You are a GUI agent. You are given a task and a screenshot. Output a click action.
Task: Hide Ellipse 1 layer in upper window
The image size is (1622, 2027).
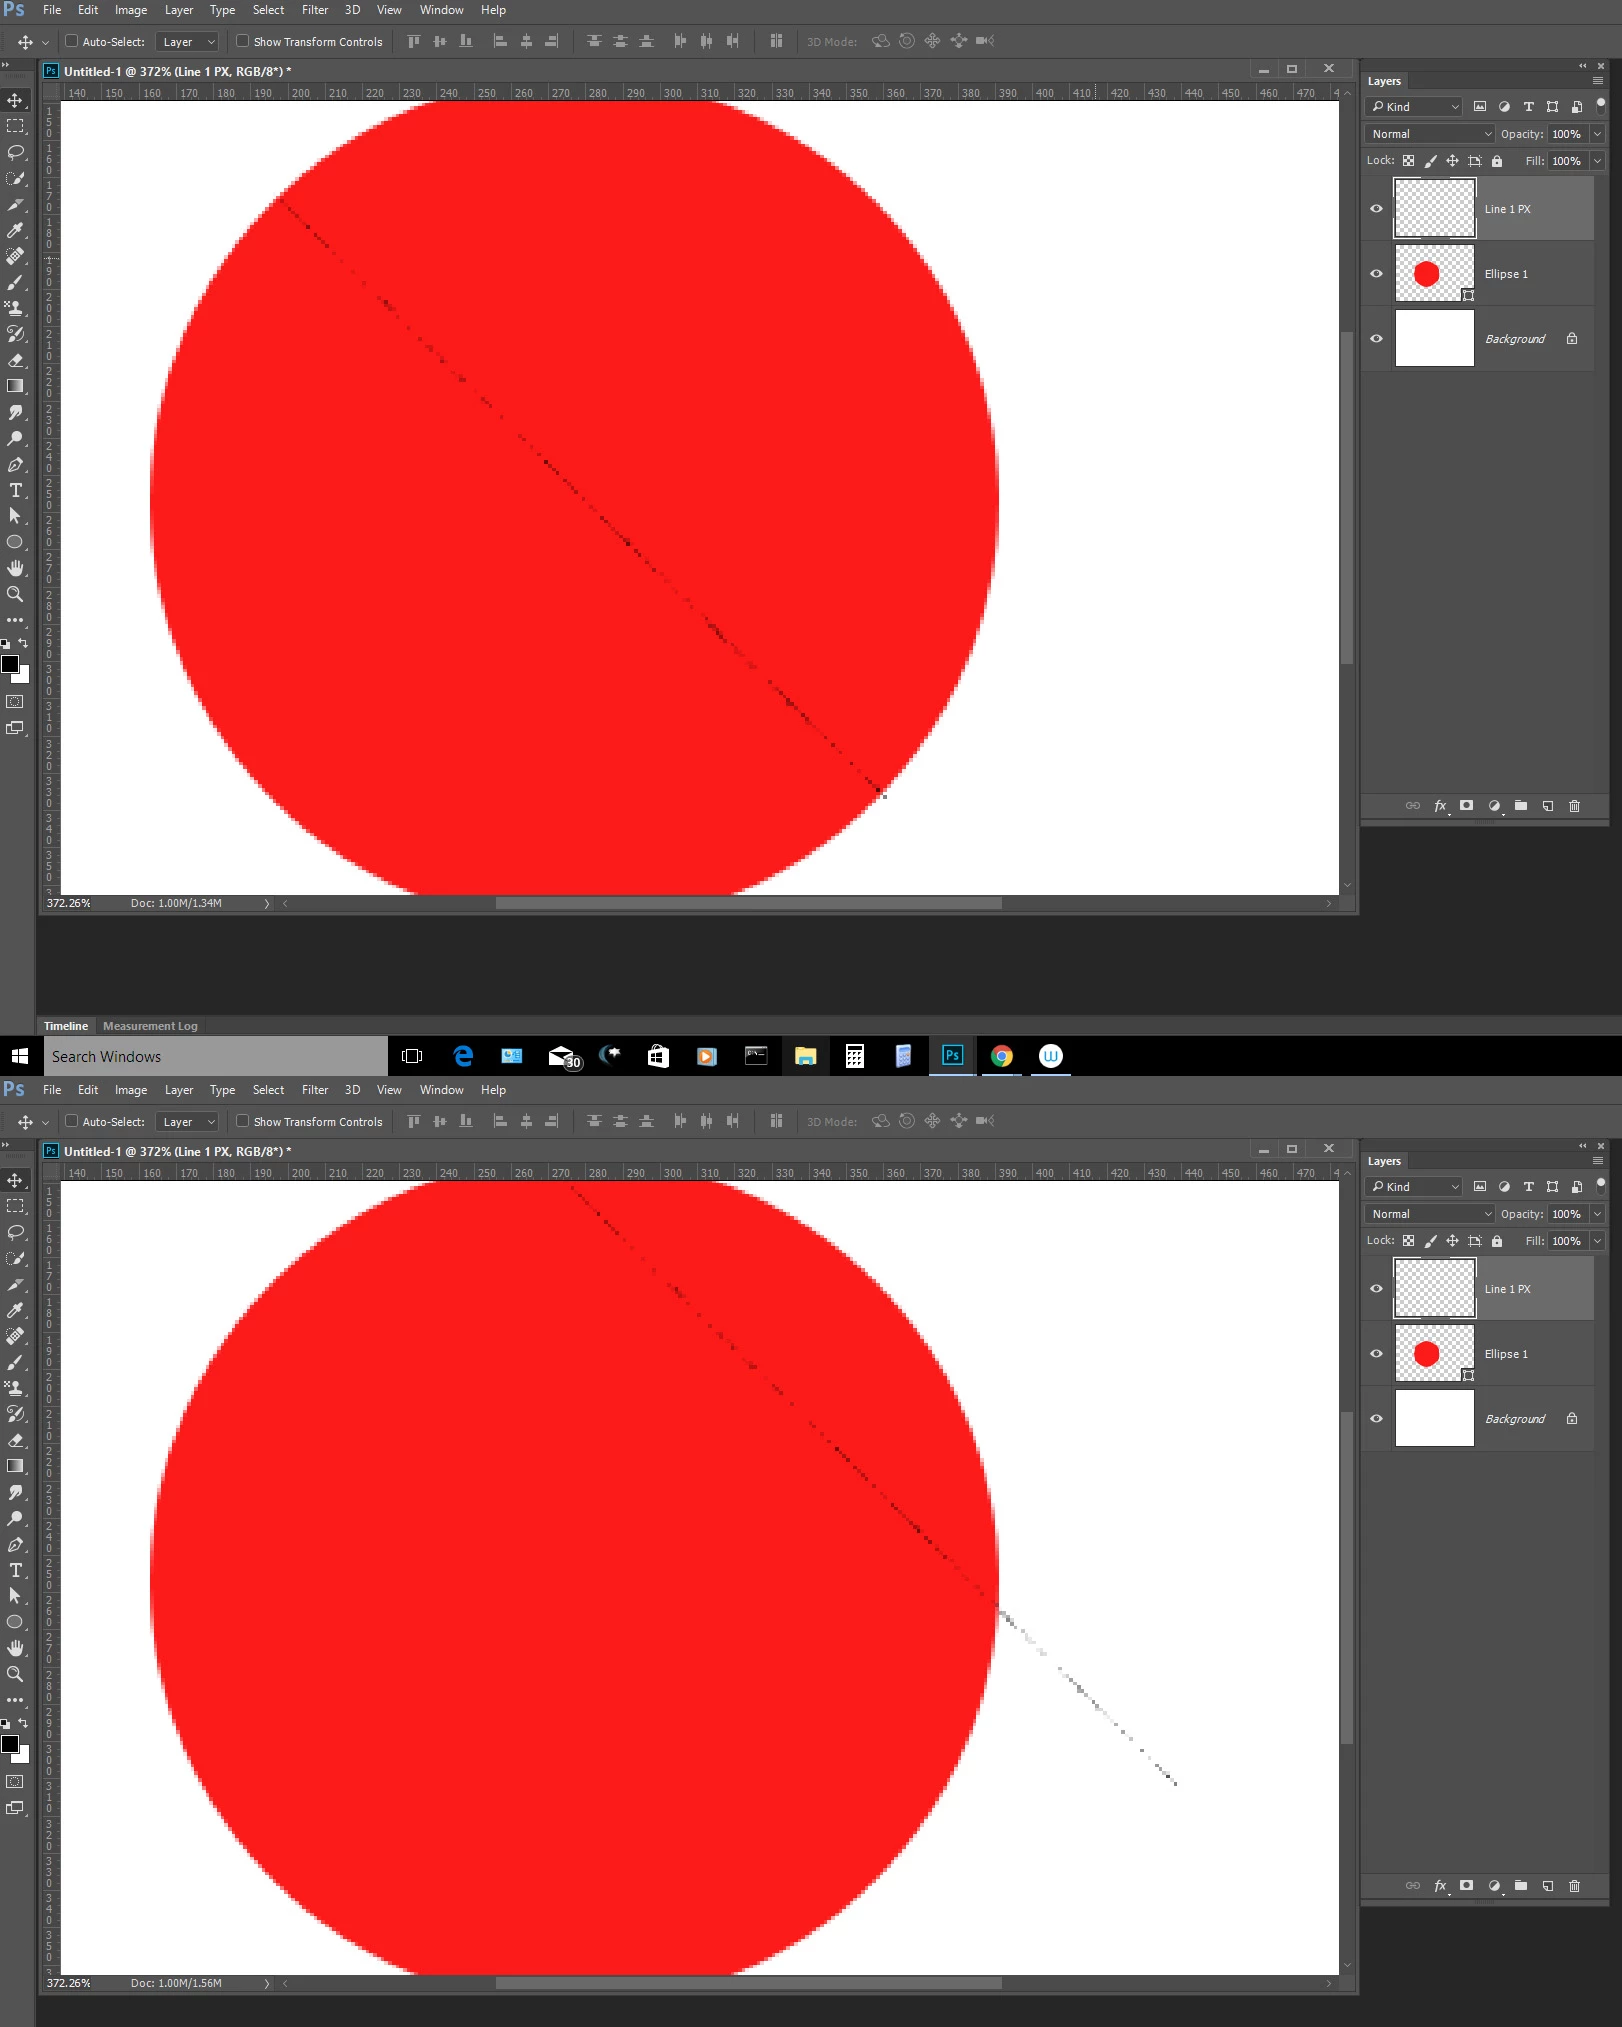1376,273
